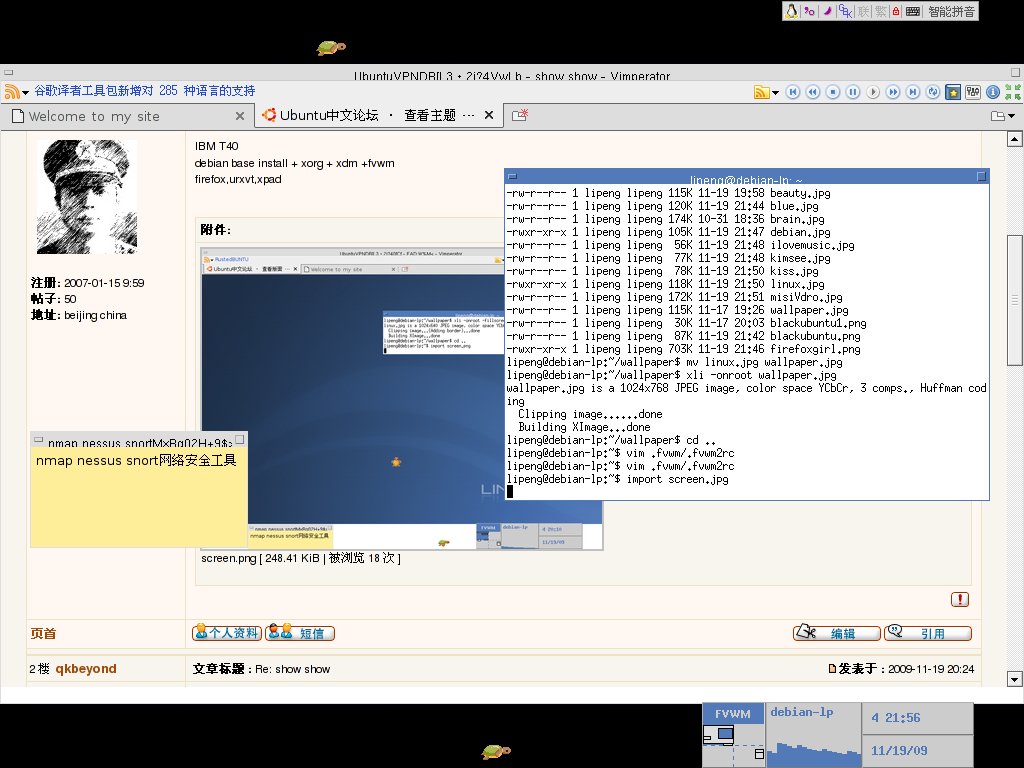Click the red lock icon in input bar
The height and width of the screenshot is (768, 1024).
click(x=896, y=11)
